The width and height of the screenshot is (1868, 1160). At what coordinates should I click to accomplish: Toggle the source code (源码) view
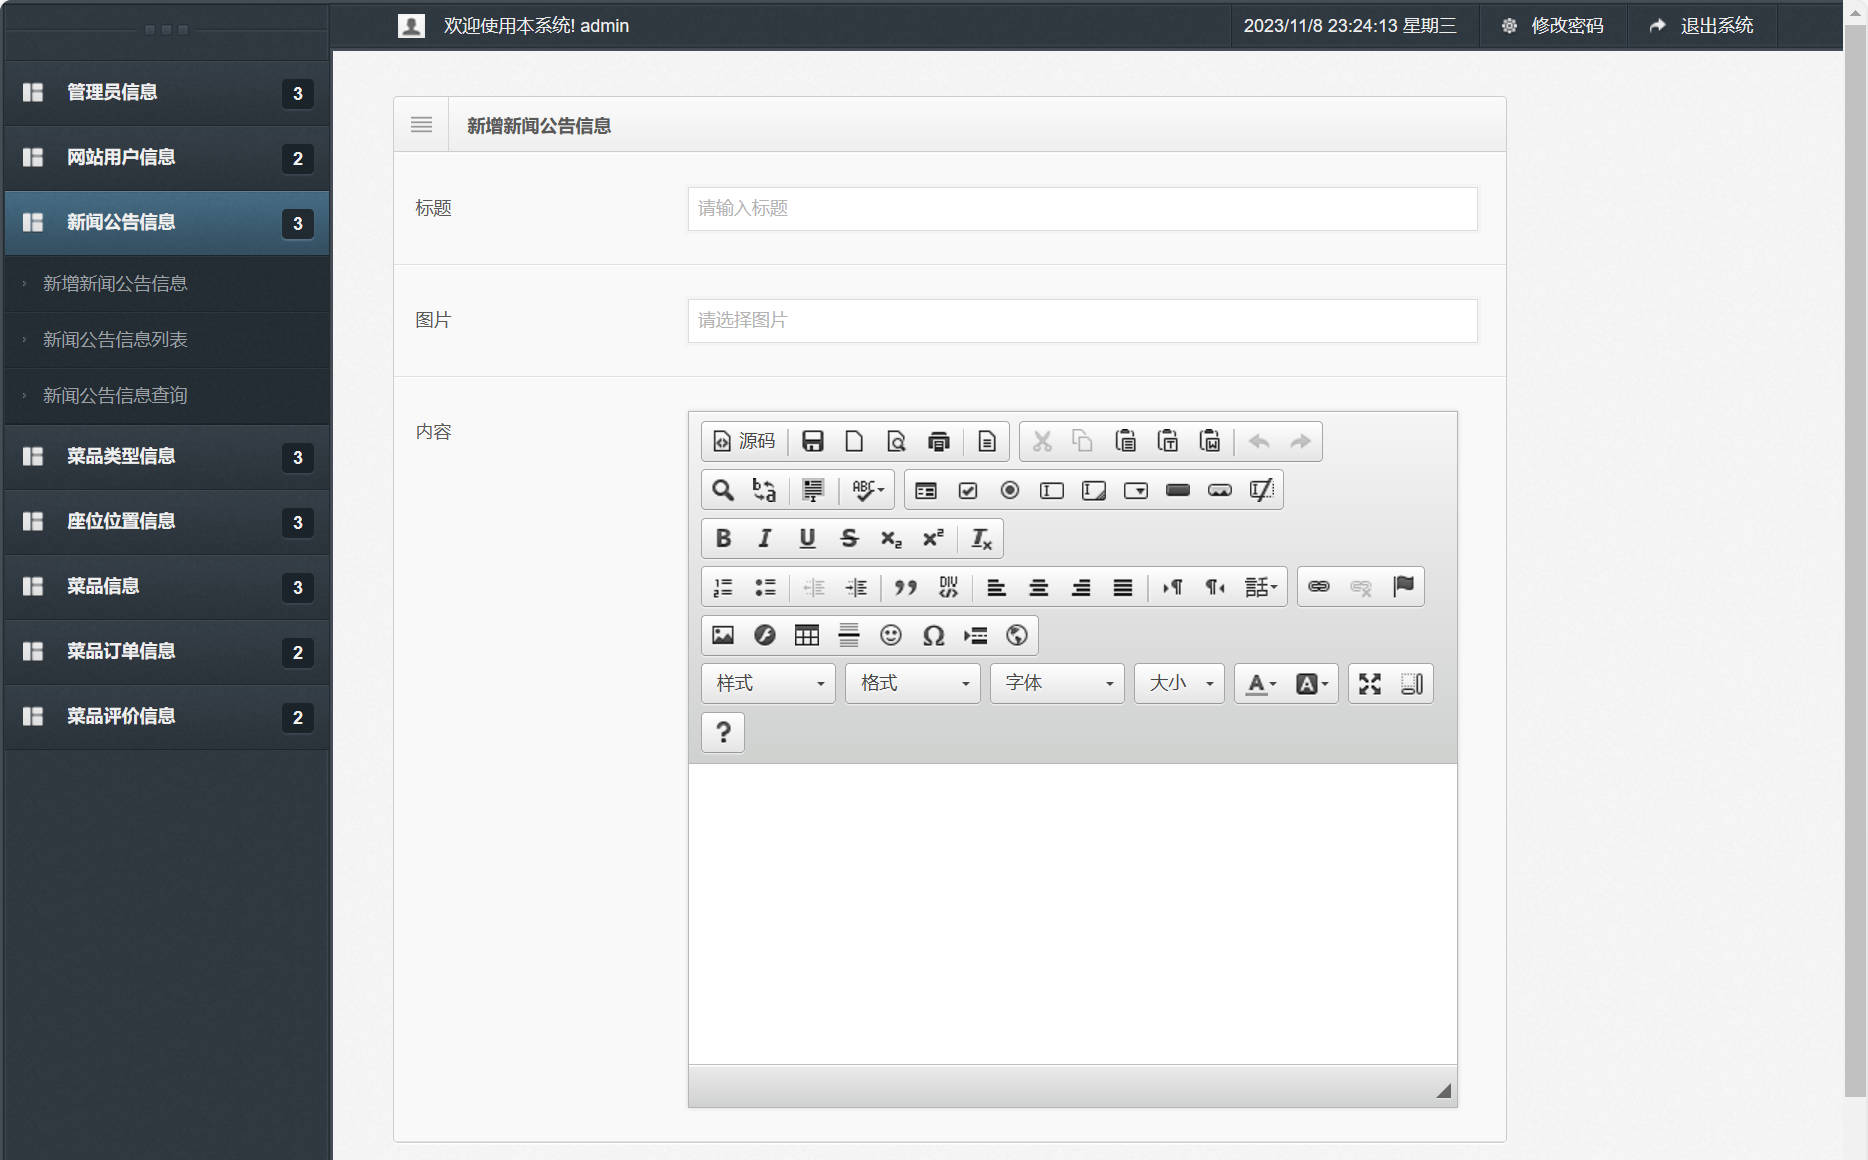pos(744,442)
